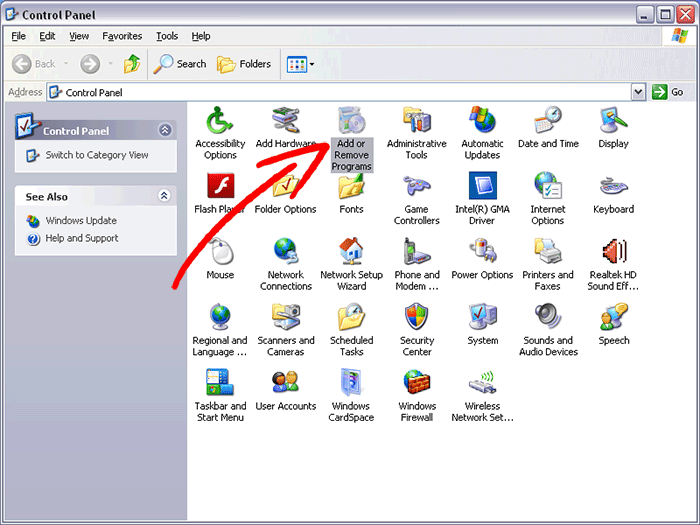Screen dimensions: 700x525
Task: Open the Tools menu
Action: (x=167, y=36)
